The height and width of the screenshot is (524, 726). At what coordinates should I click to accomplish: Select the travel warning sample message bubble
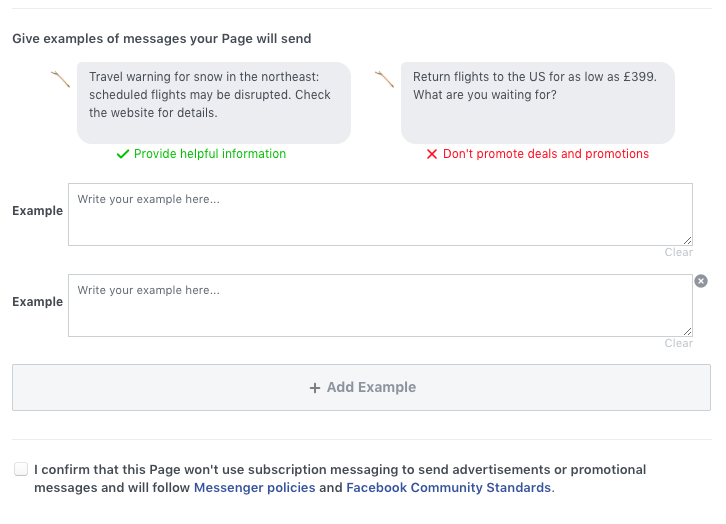tap(214, 103)
